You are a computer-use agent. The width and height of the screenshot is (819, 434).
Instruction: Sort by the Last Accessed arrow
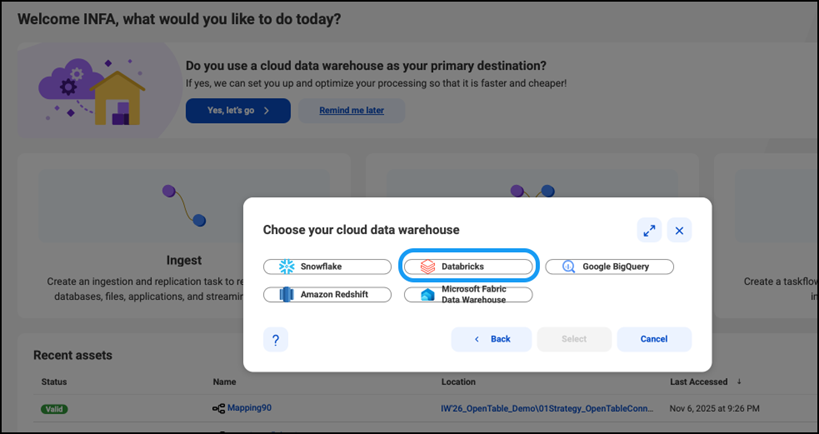tap(739, 382)
